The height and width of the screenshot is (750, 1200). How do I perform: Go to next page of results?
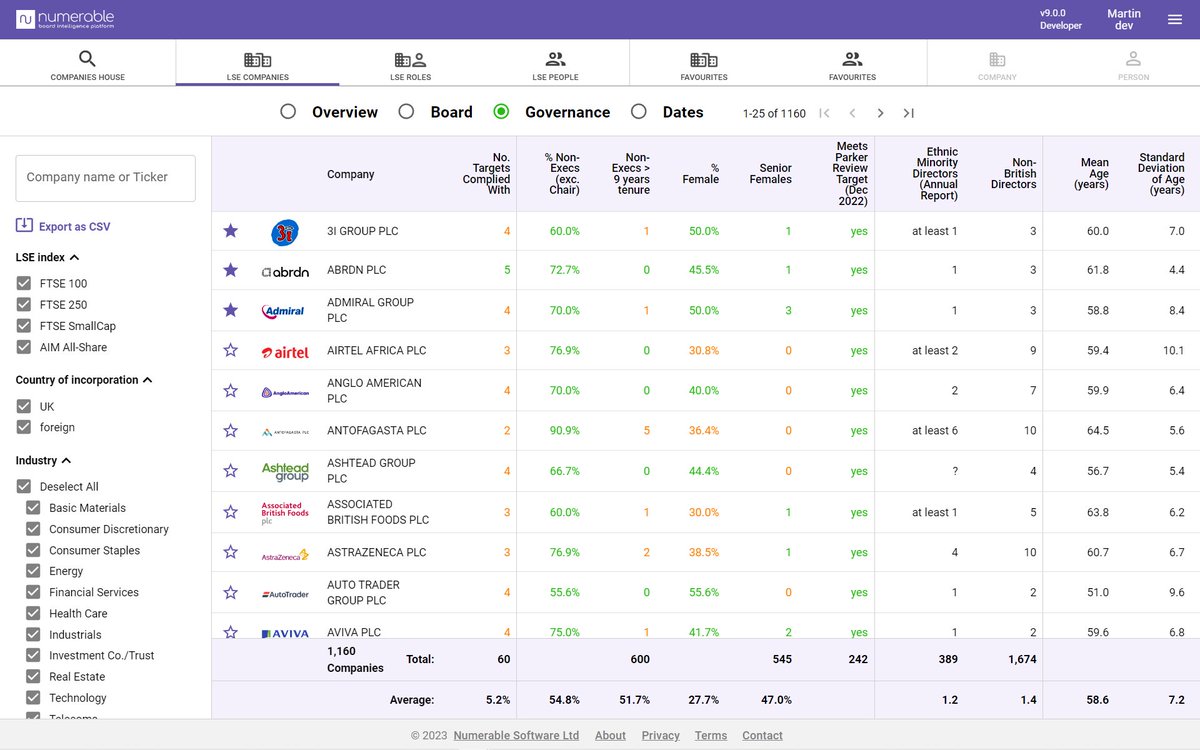(x=880, y=113)
